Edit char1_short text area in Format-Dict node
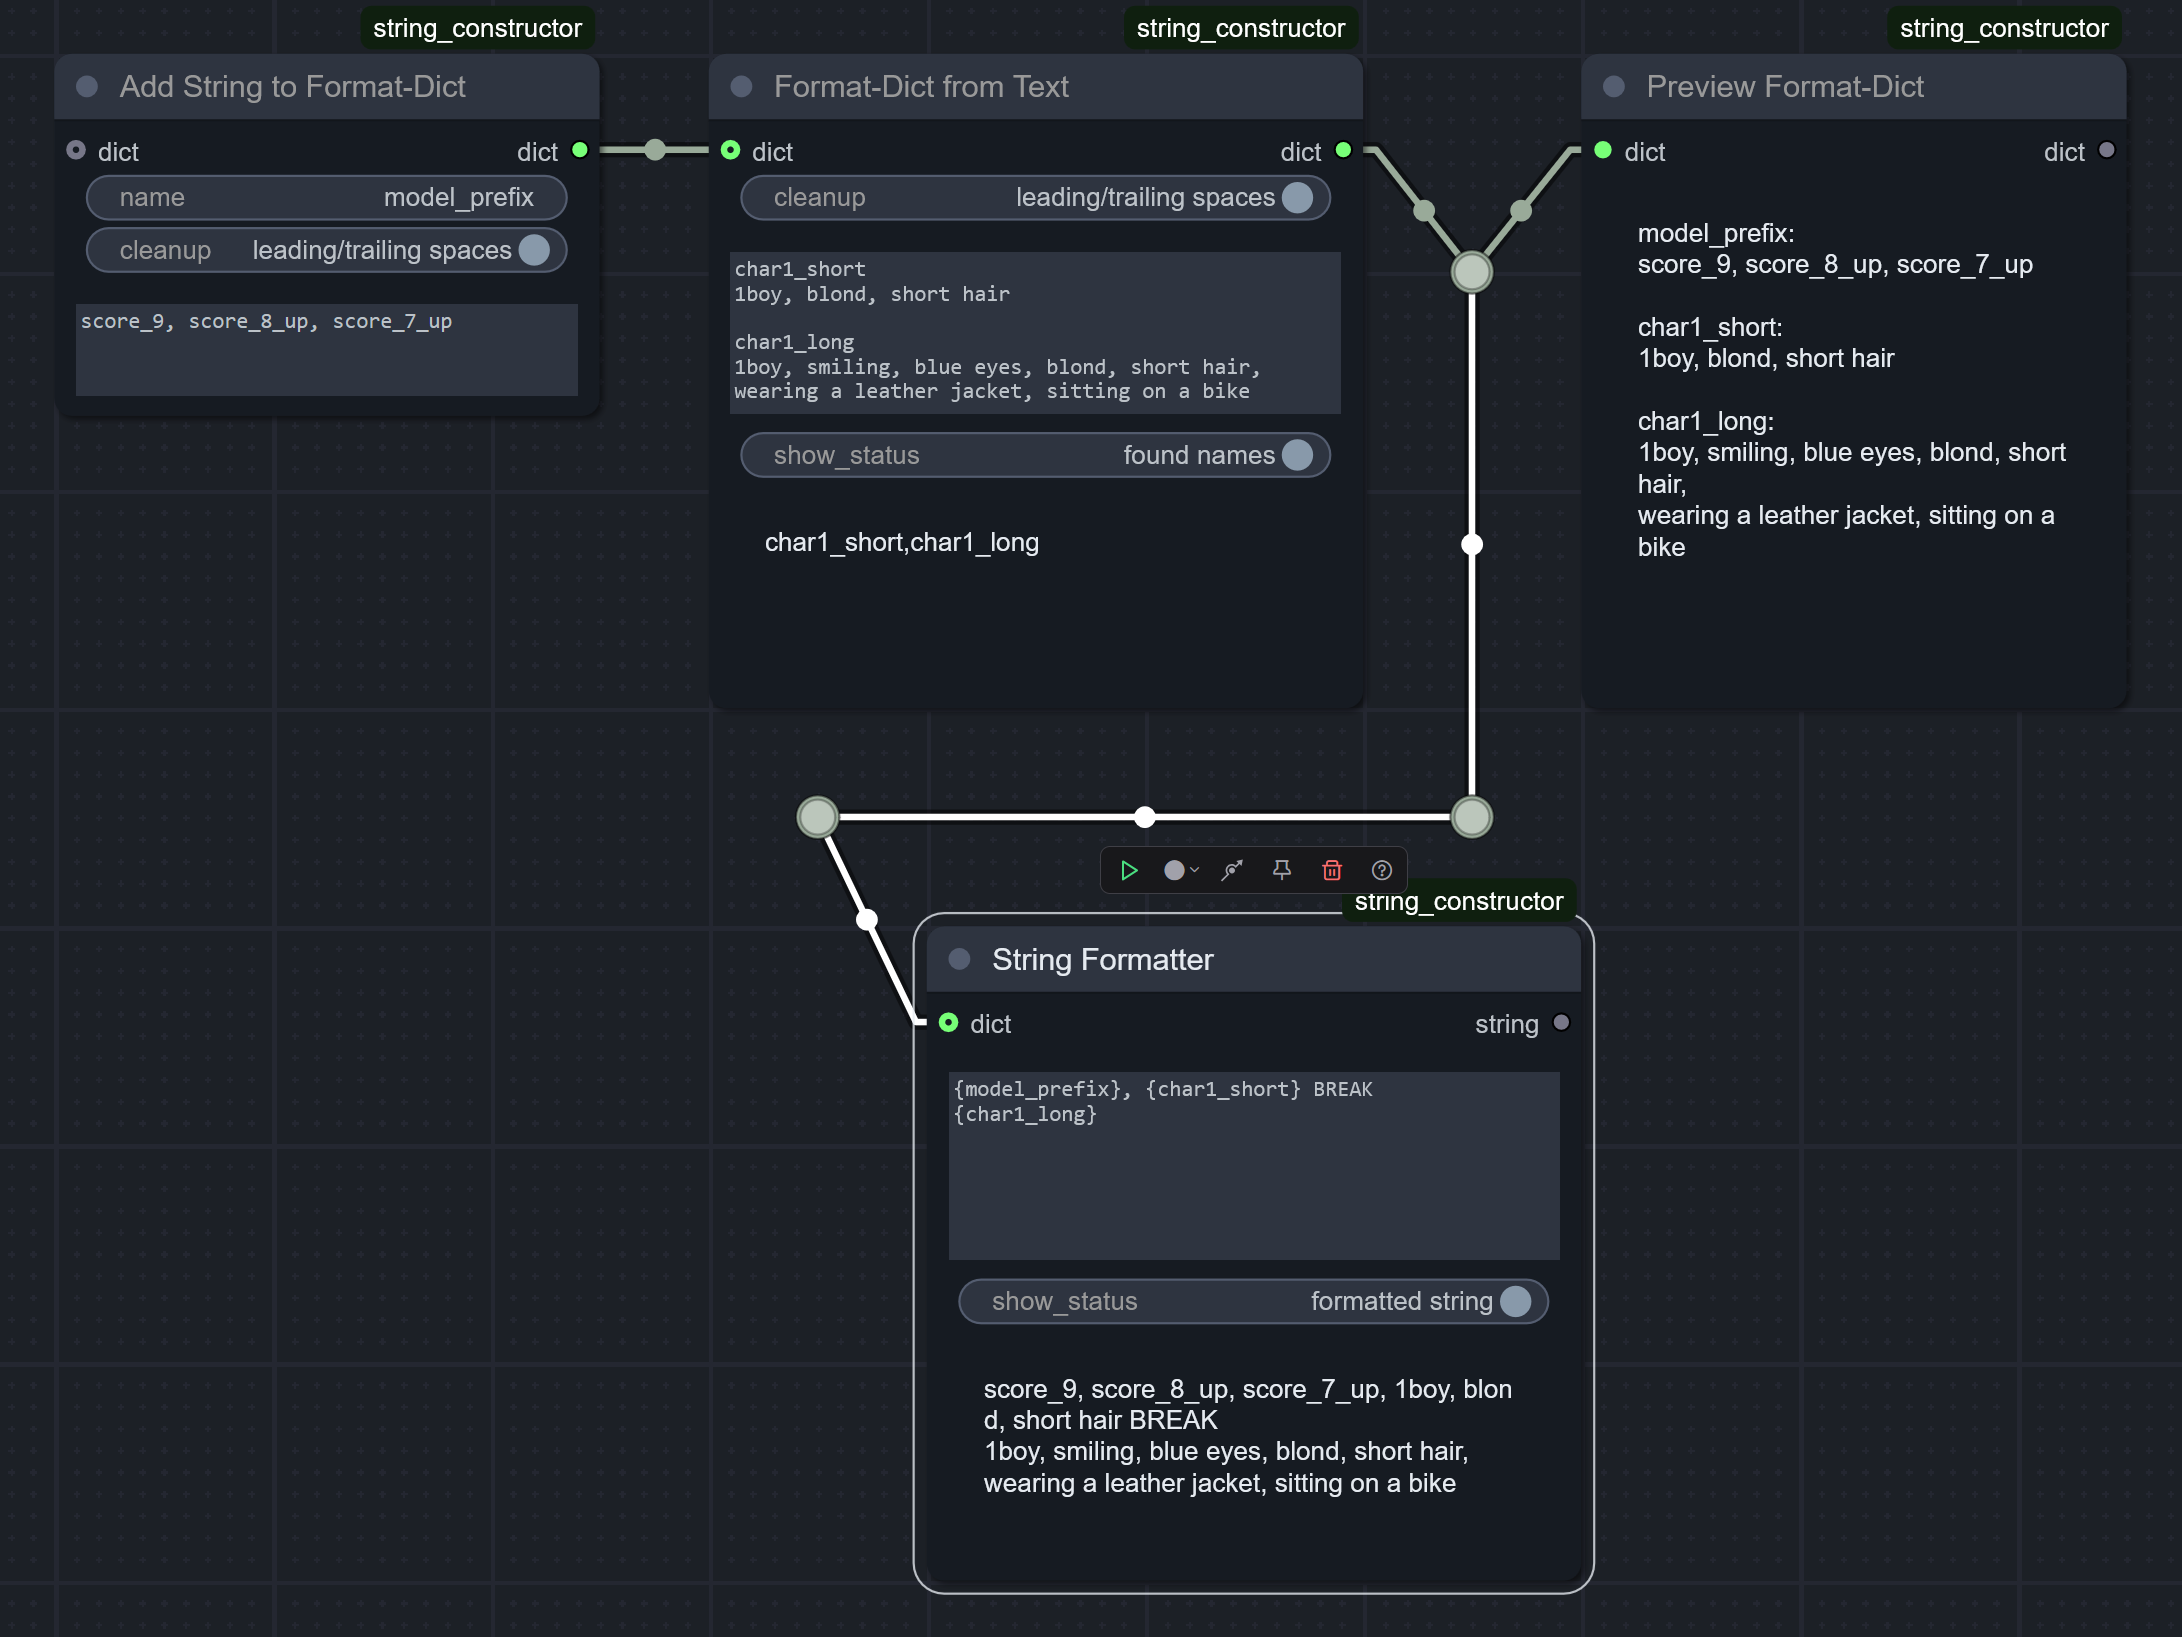This screenshot has height=1637, width=2182. (1035, 332)
